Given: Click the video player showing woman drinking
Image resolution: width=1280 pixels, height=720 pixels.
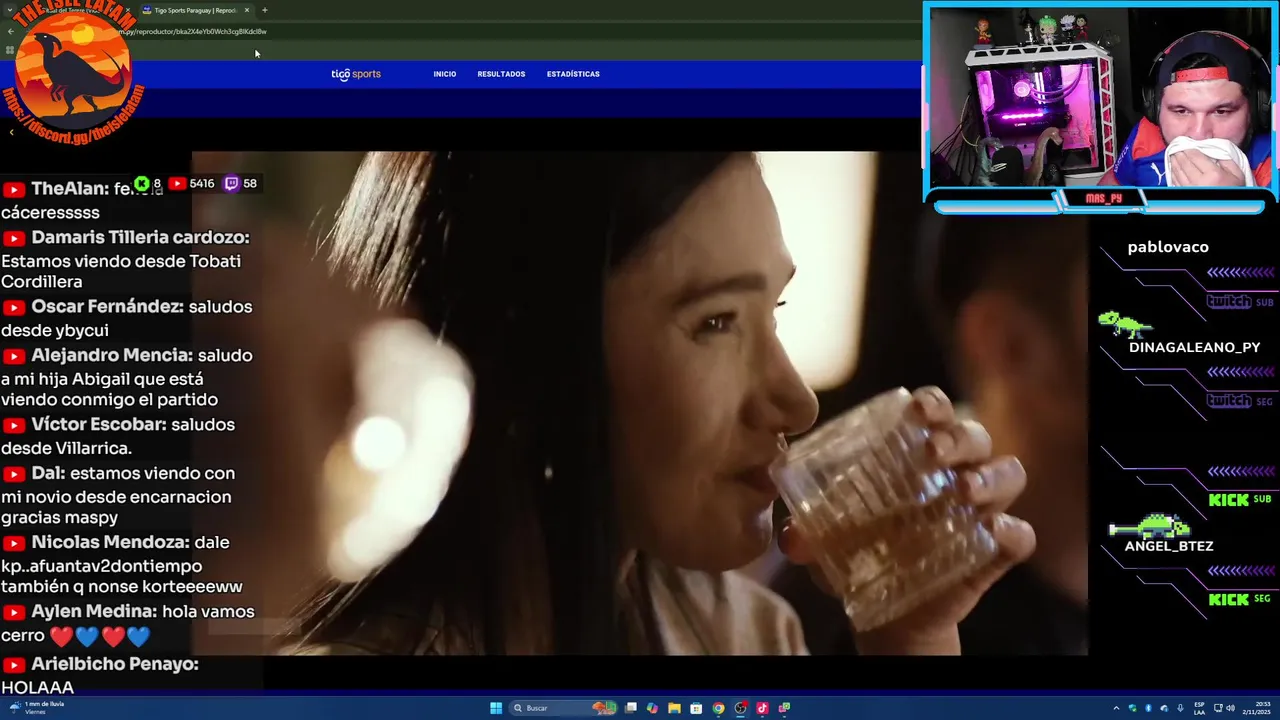Looking at the screenshot, I should pyautogui.click(x=639, y=403).
